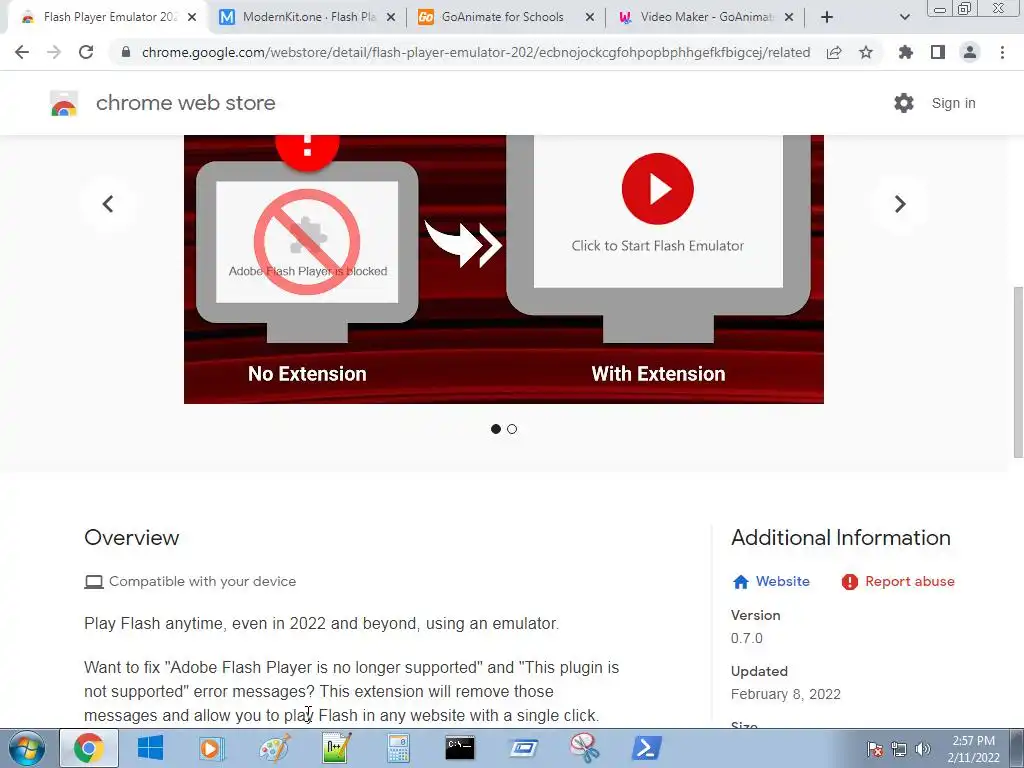The height and width of the screenshot is (768, 1024).
Task: Open the Chrome profile avatar menu
Action: click(x=970, y=52)
